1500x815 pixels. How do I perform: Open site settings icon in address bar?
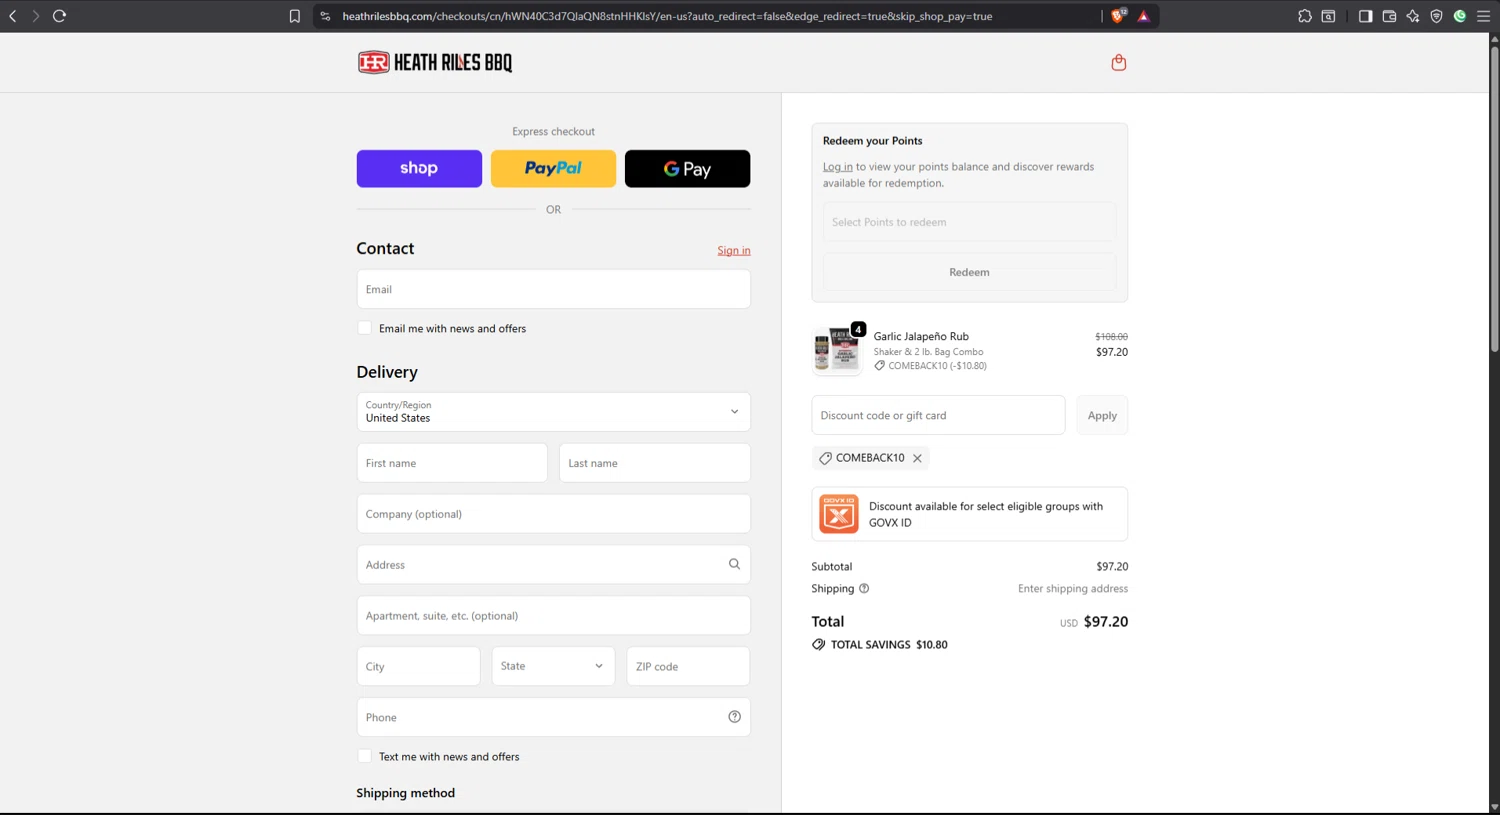coord(325,16)
